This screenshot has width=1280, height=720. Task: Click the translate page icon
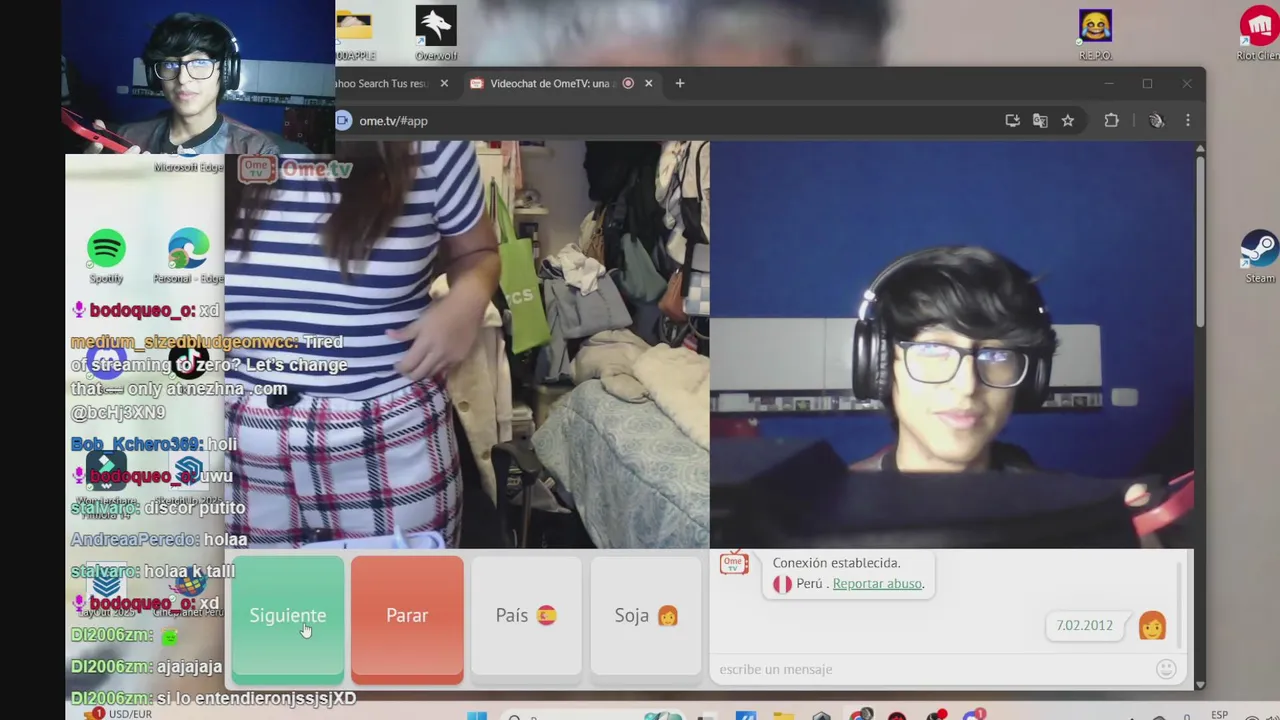pyautogui.click(x=1040, y=121)
